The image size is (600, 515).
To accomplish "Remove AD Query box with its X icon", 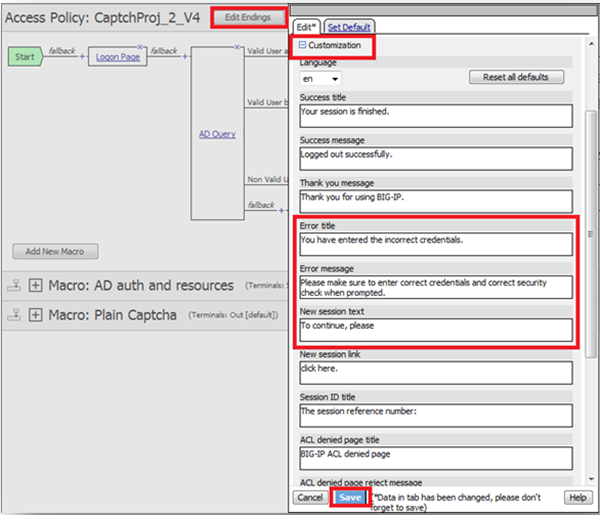I will pos(237,47).
